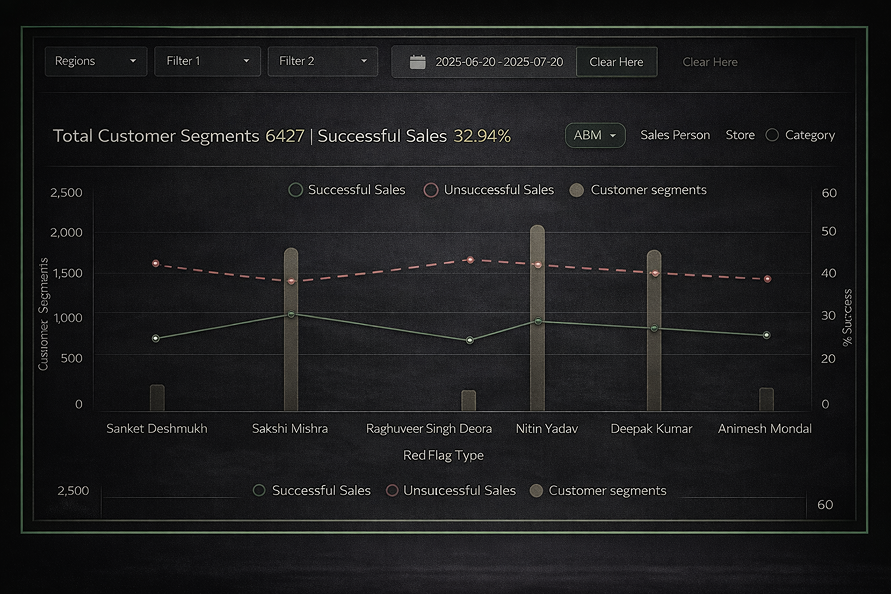Viewport: 891px width, 594px height.
Task: Toggle Customer segments marker in bottom chart legend
Action: pyautogui.click(x=537, y=490)
